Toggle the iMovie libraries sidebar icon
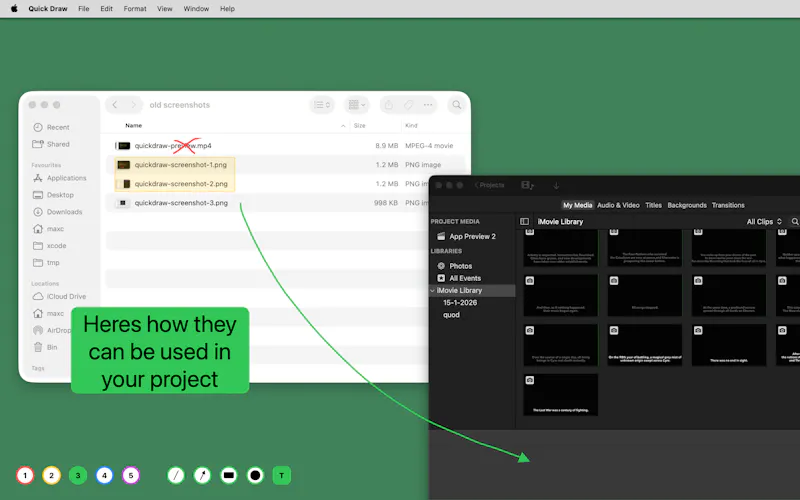800x500 pixels. (524, 221)
